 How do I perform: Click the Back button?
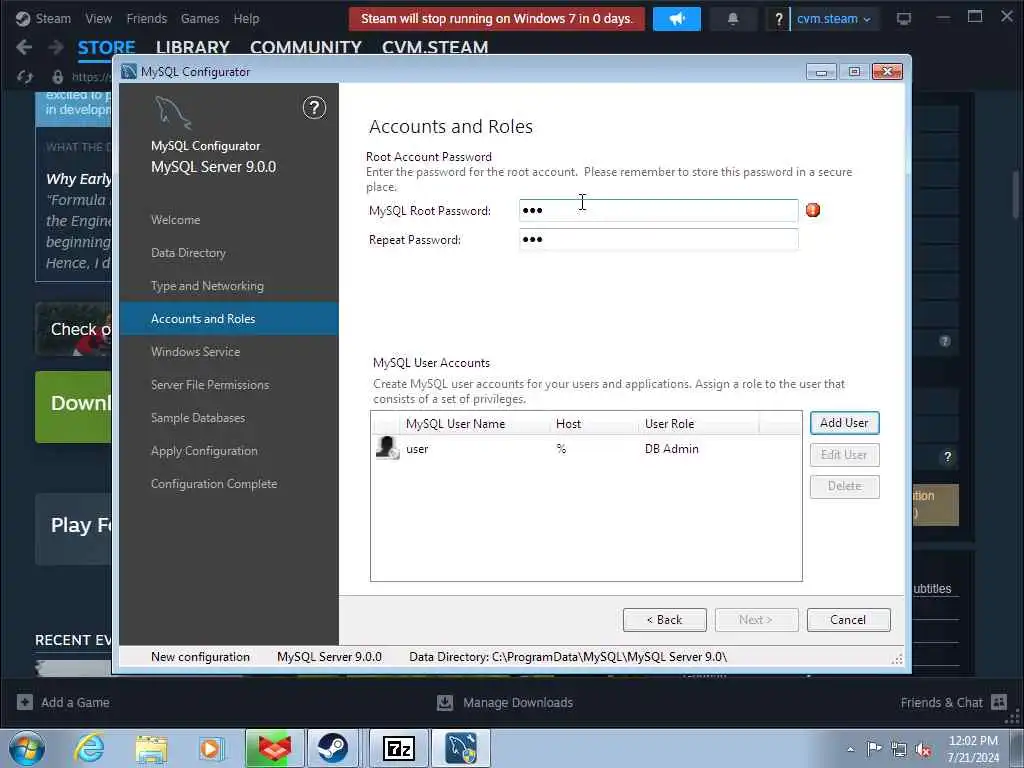point(664,620)
